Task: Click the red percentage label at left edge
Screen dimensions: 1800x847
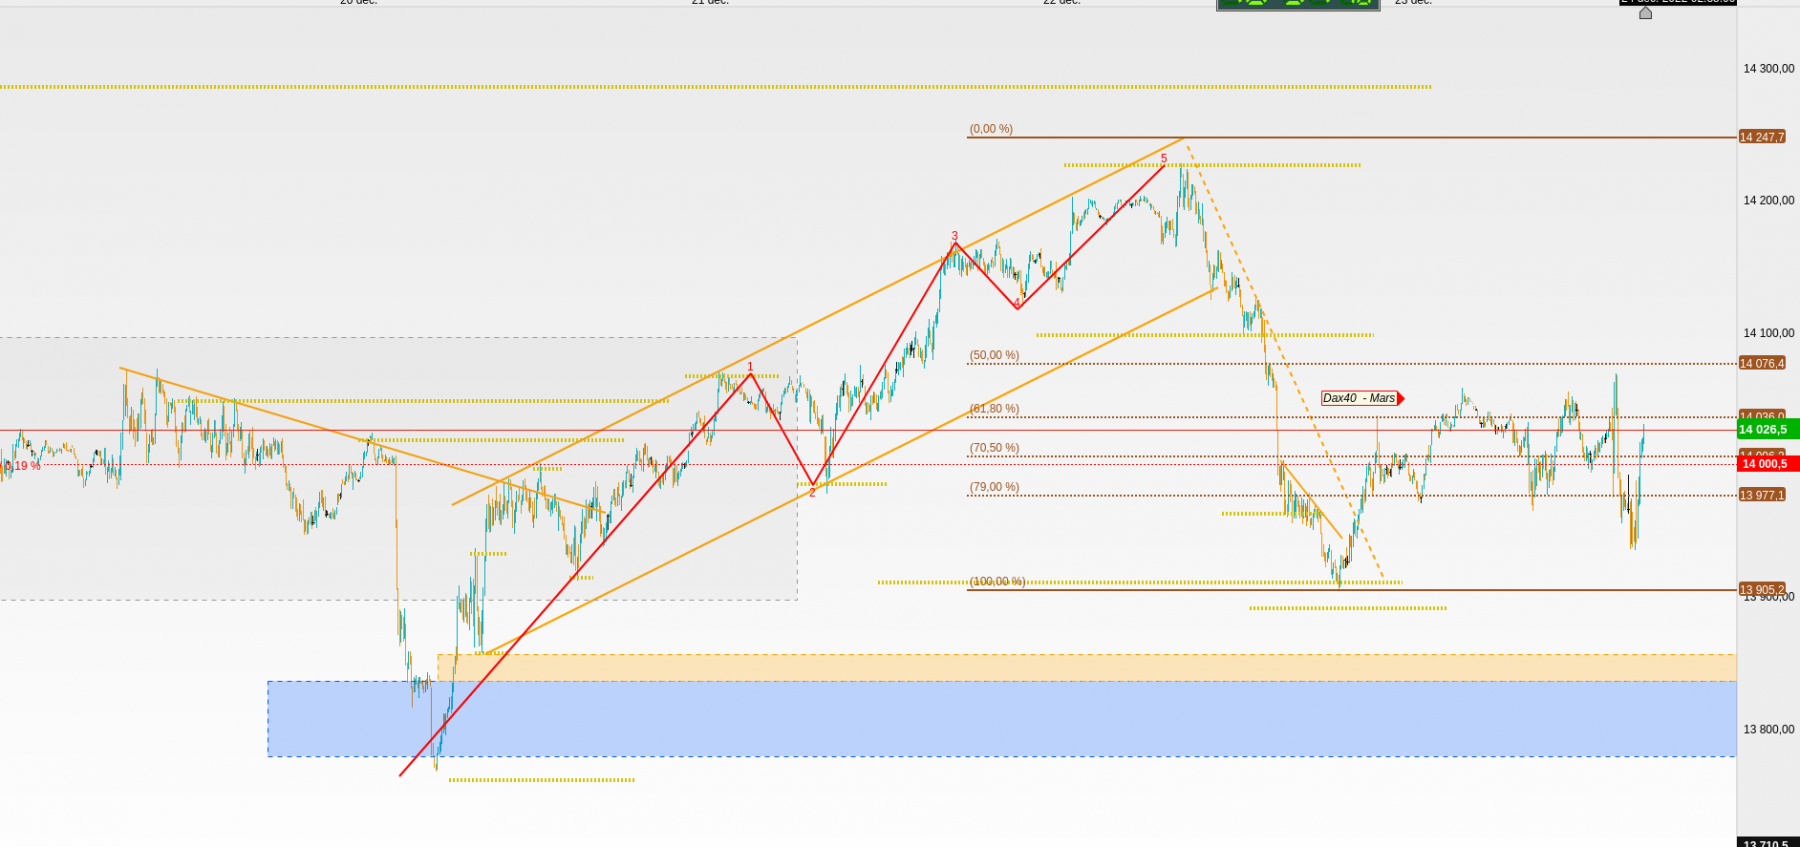Action: tap(21, 466)
